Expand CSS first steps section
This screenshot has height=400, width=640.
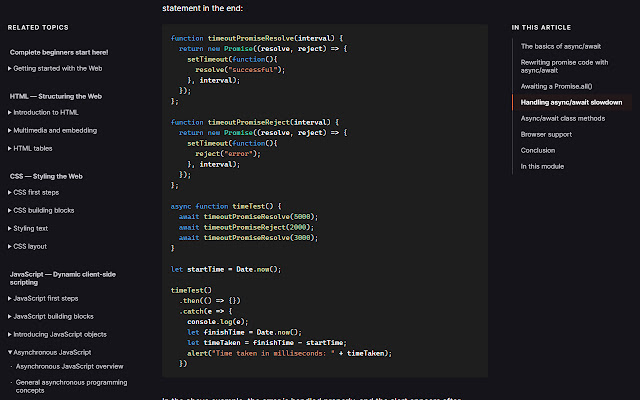pyautogui.click(x=33, y=193)
